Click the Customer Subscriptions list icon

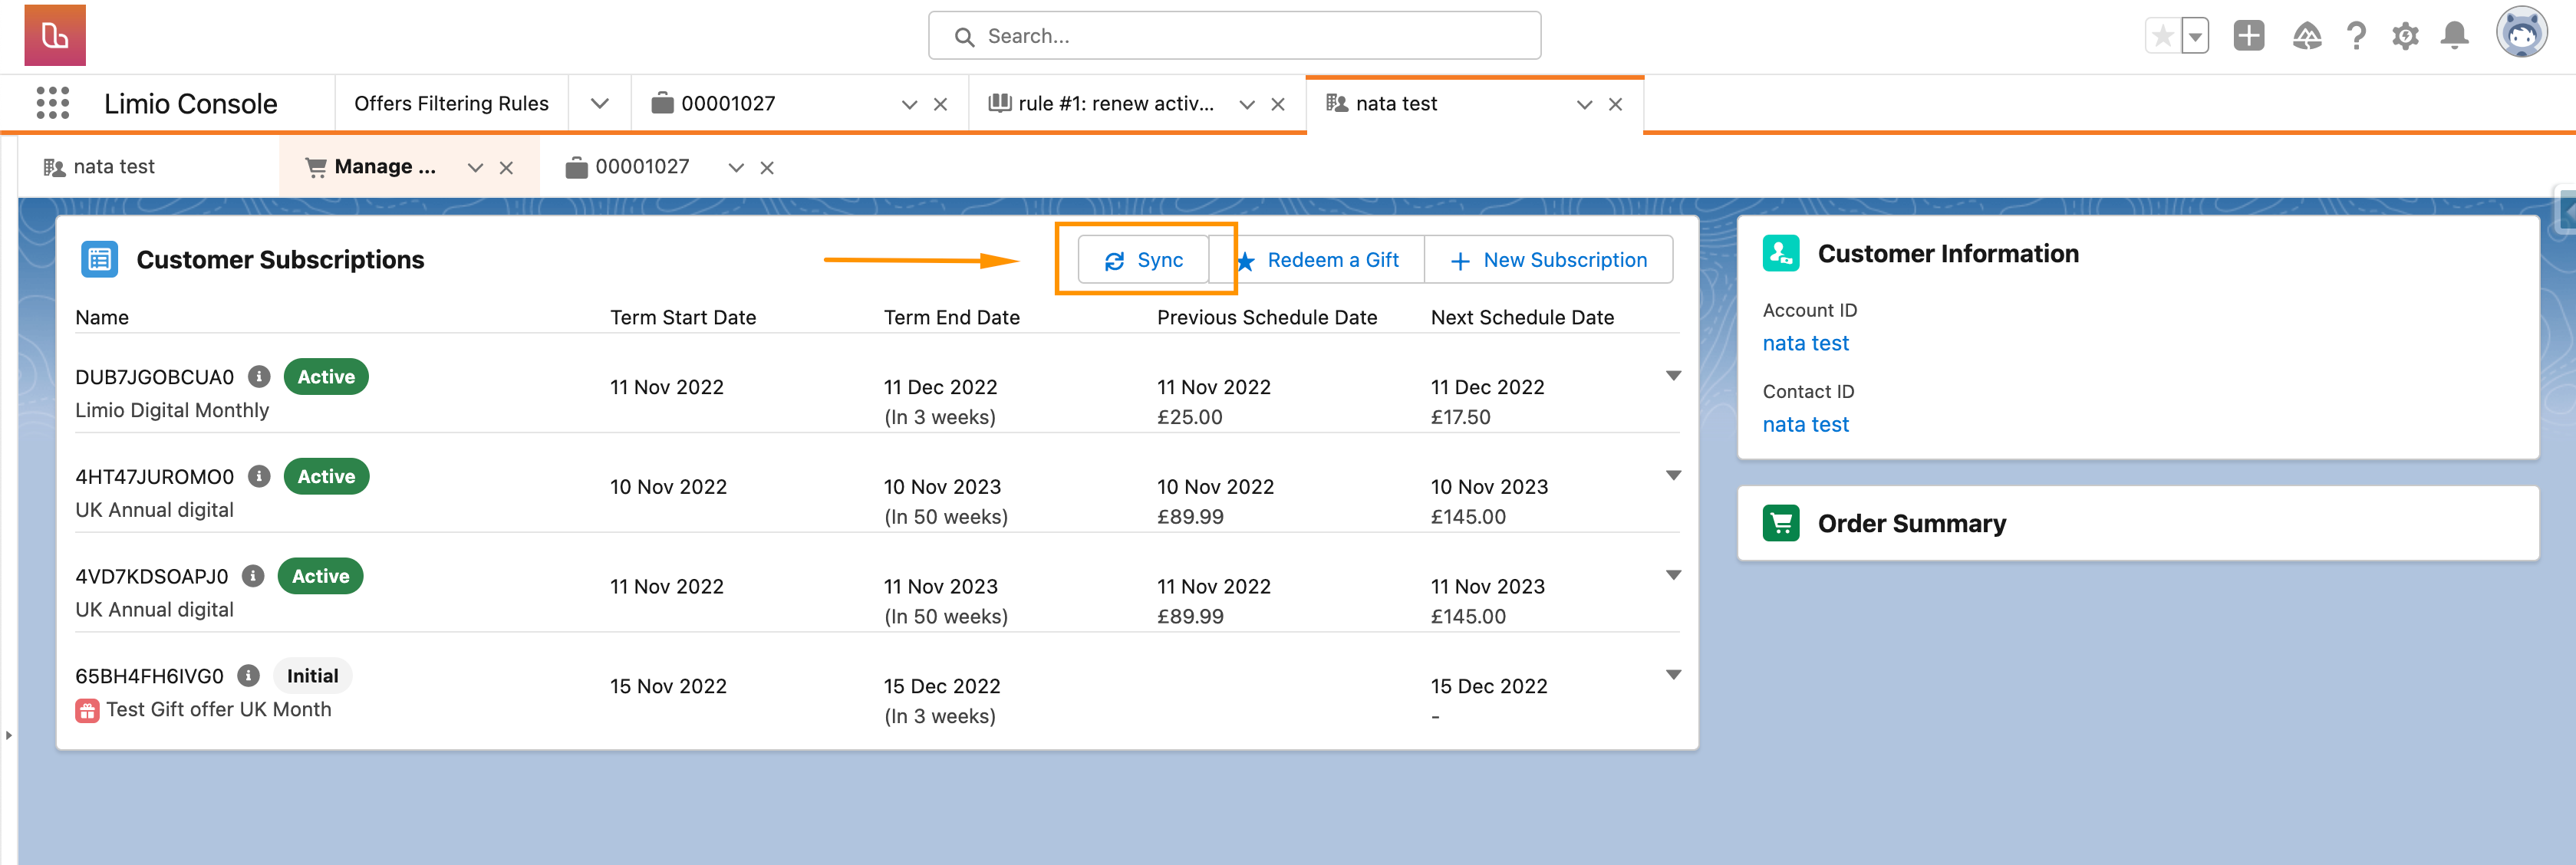point(99,259)
